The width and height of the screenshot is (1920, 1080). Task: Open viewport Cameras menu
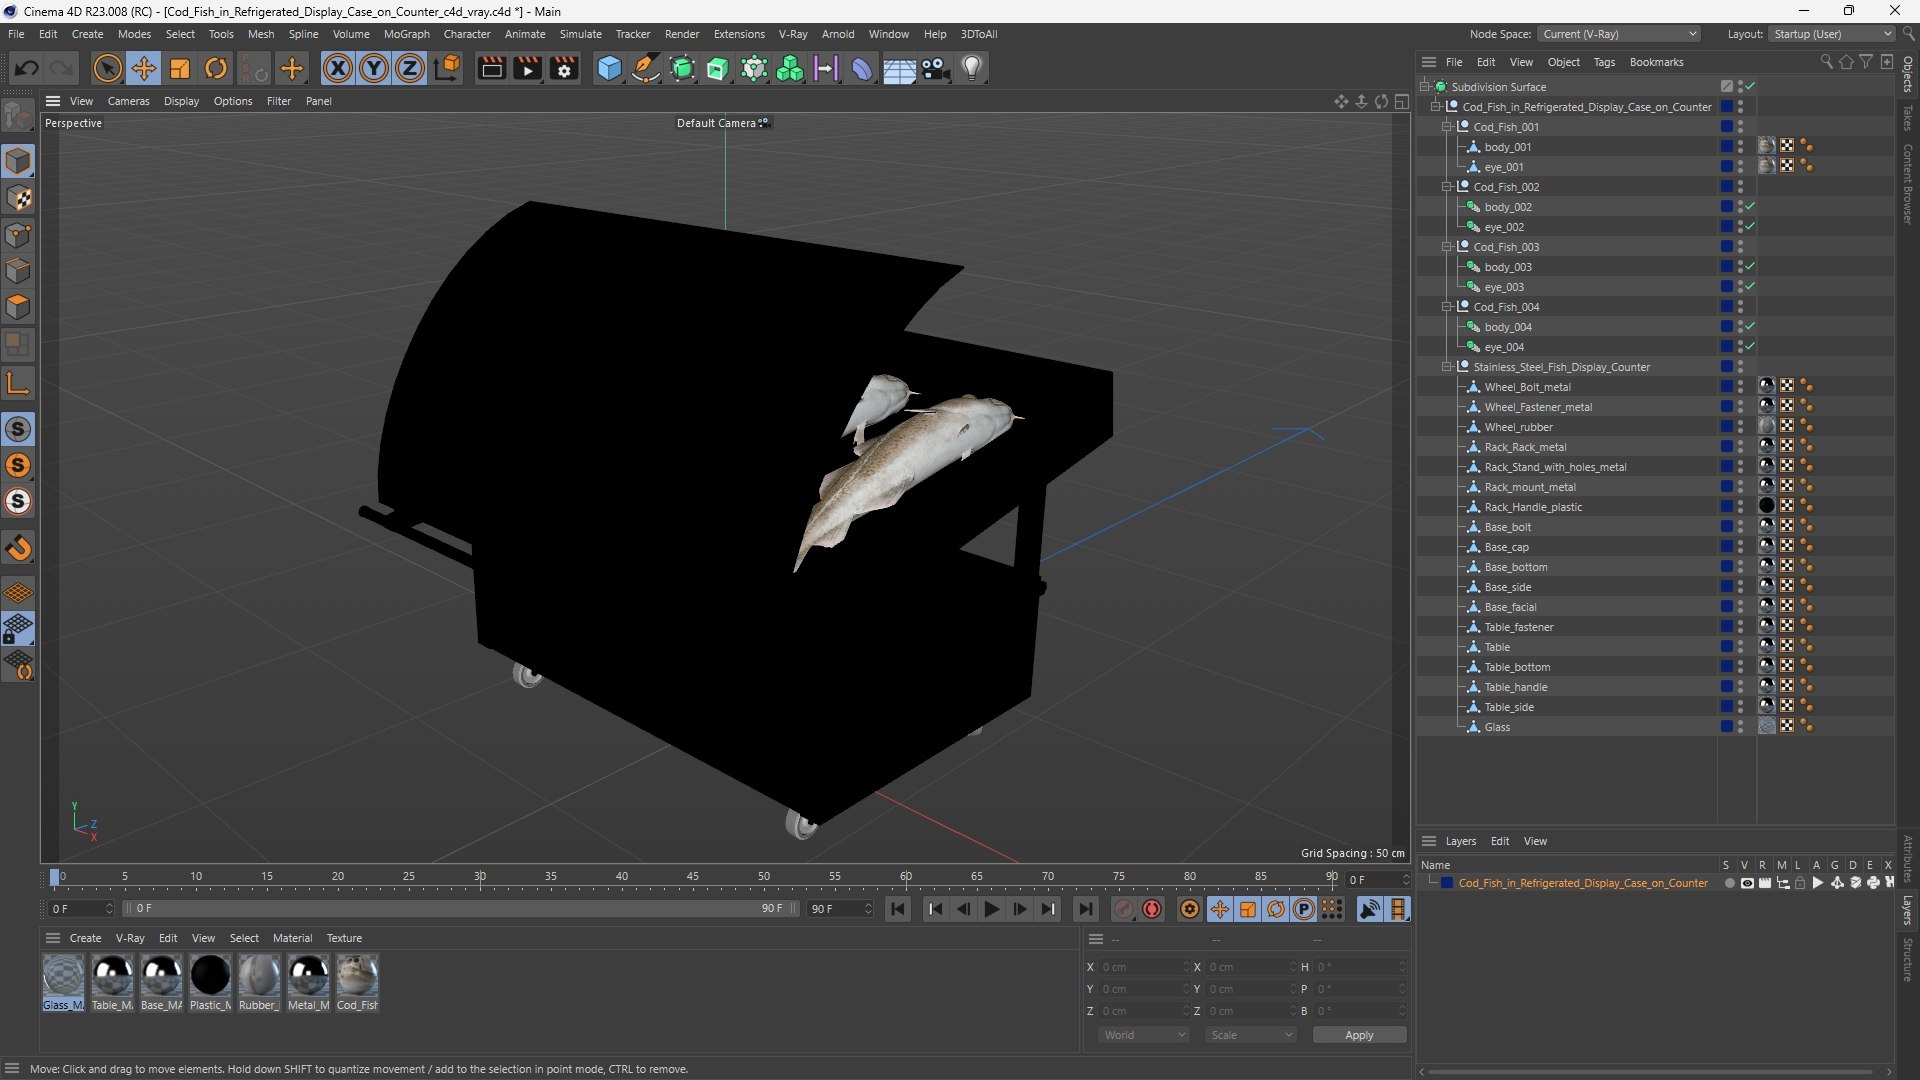click(x=128, y=101)
